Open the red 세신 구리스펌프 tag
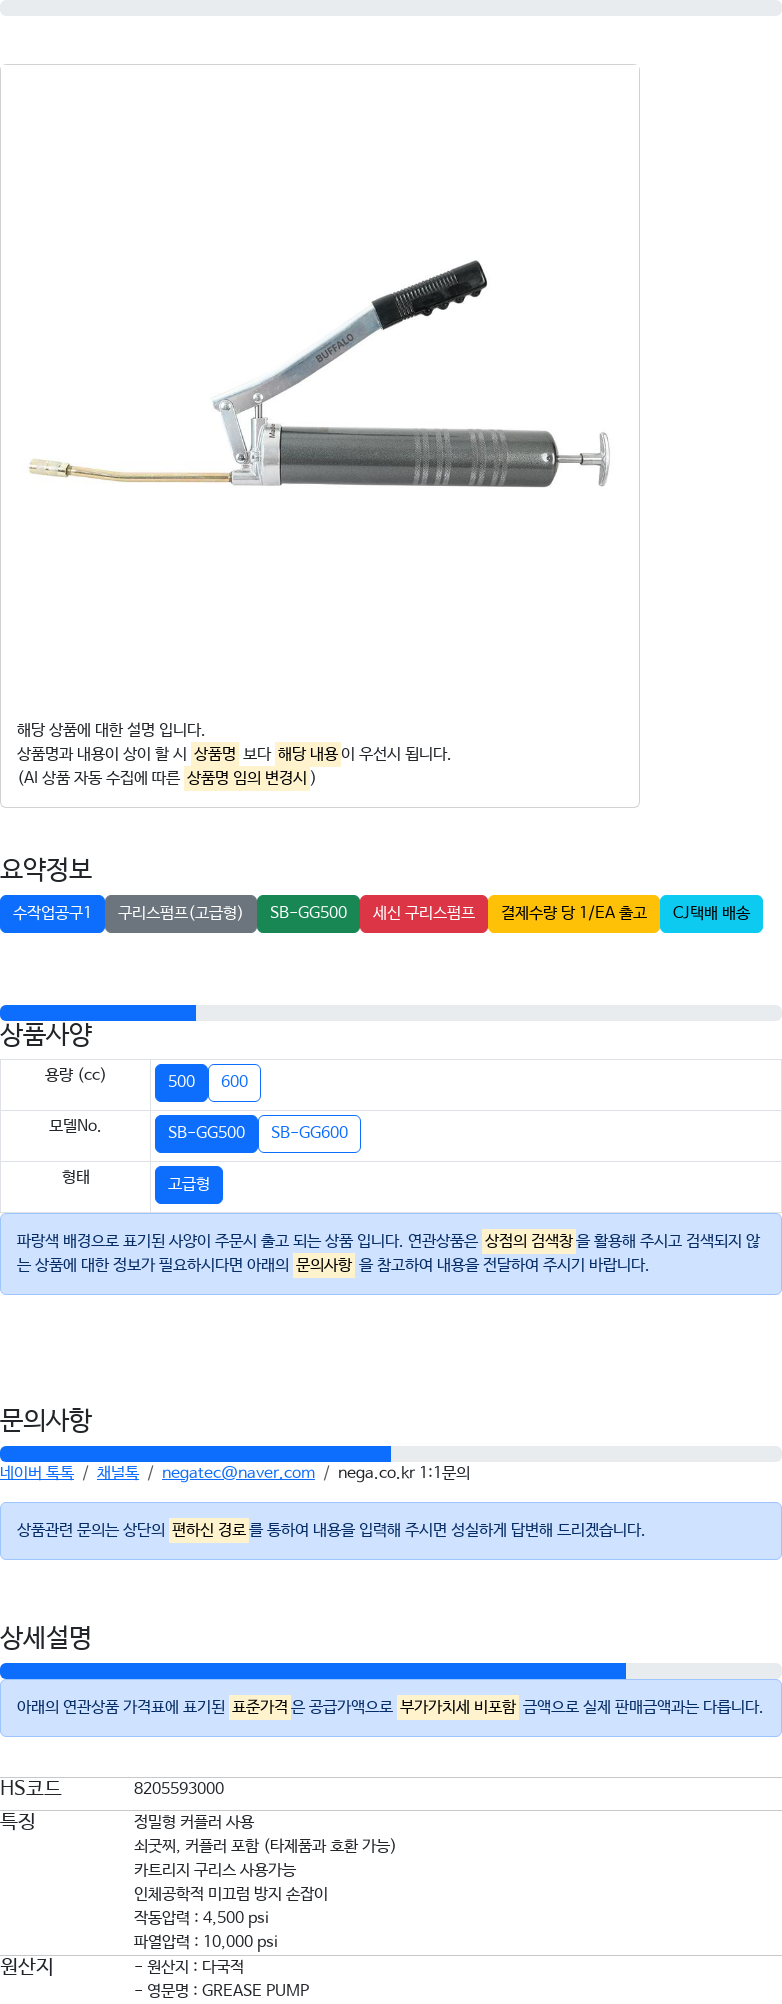This screenshot has height=2004, width=782. pyautogui.click(x=424, y=914)
